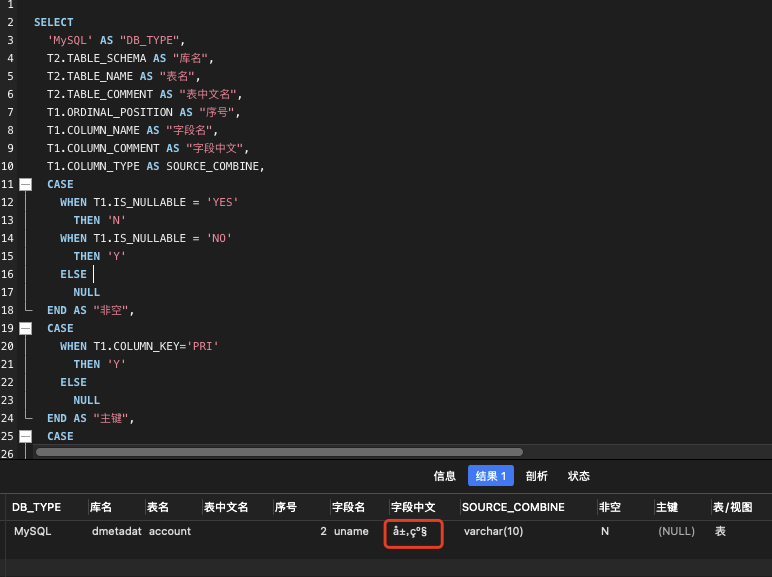
Task: Select the N cell under 非空
Action: pos(605,531)
